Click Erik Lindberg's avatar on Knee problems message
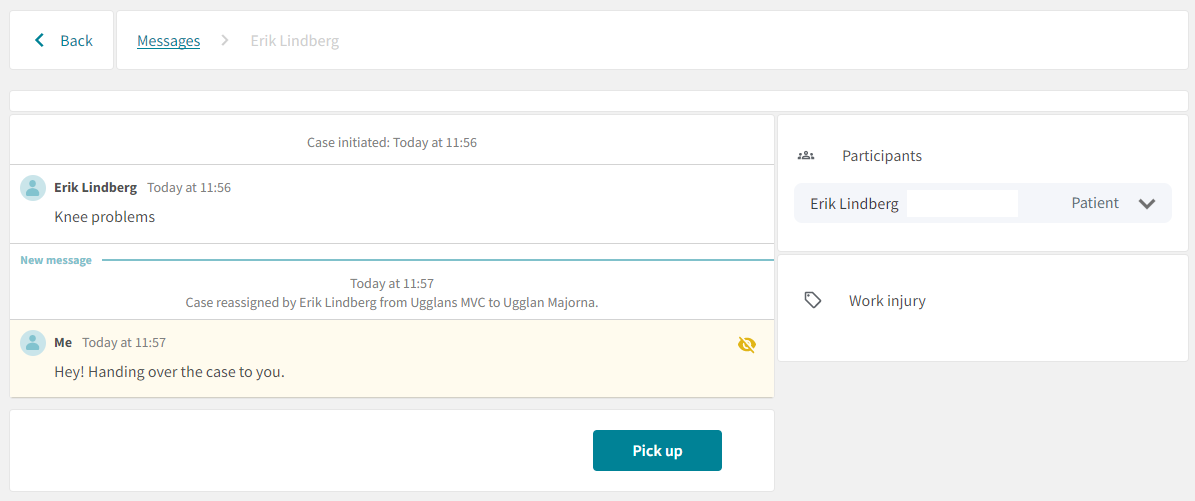Viewport: 1195px width, 501px height. pyautogui.click(x=33, y=188)
